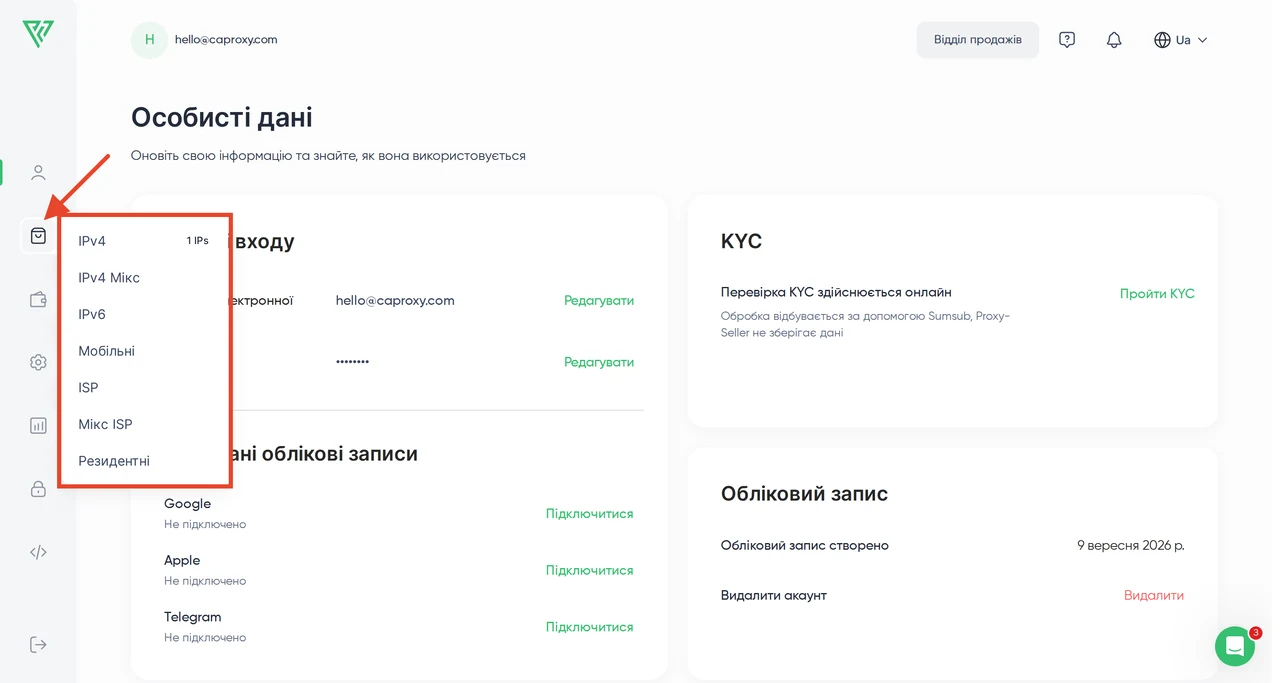
Task: Click the Особисті дані heading
Action: tap(222, 117)
